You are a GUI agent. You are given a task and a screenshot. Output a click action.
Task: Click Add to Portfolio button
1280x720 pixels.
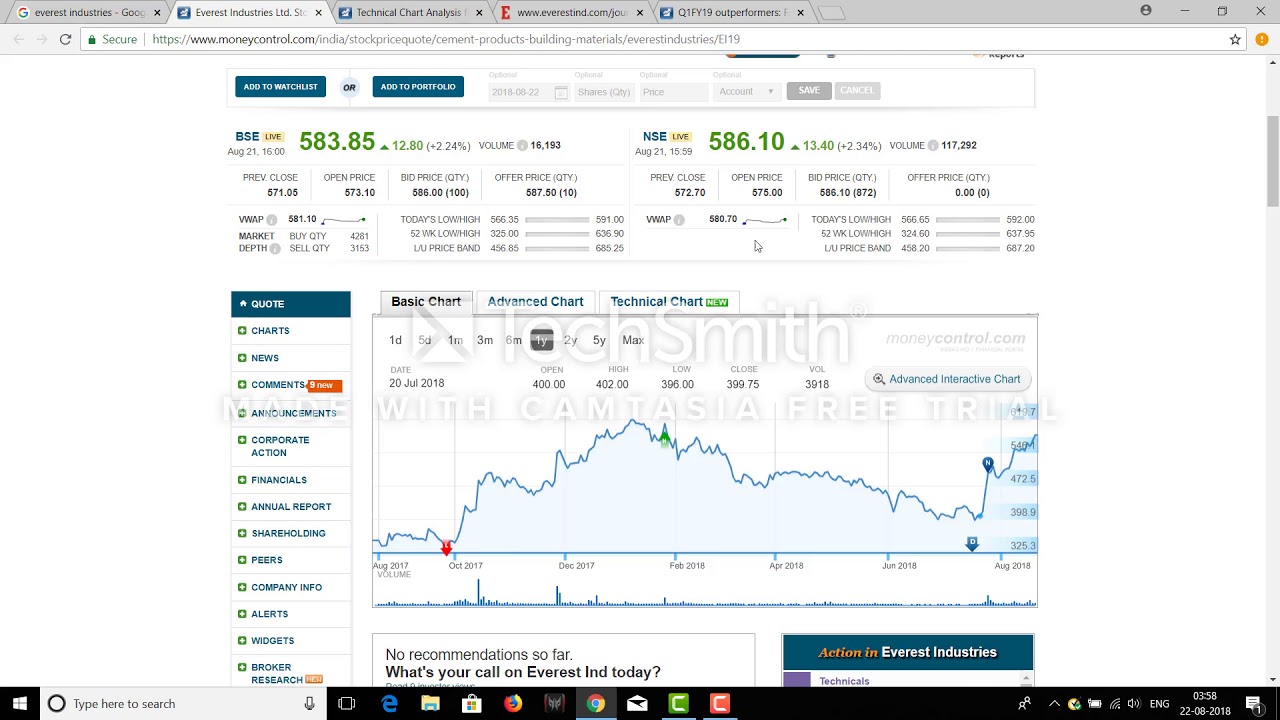418,87
